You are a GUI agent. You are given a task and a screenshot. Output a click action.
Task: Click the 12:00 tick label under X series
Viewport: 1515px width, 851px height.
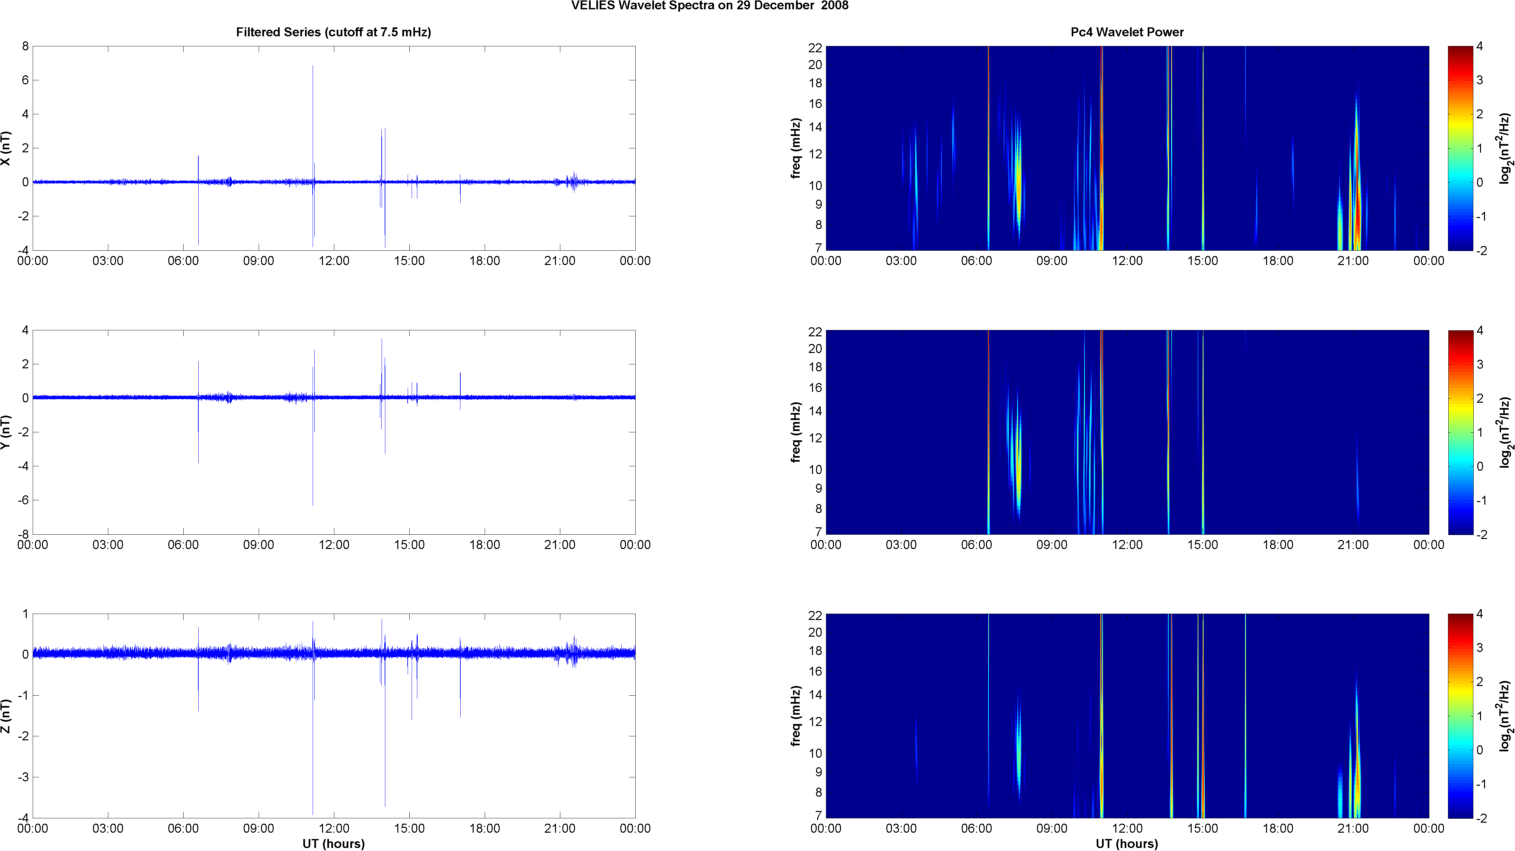pos(334,261)
